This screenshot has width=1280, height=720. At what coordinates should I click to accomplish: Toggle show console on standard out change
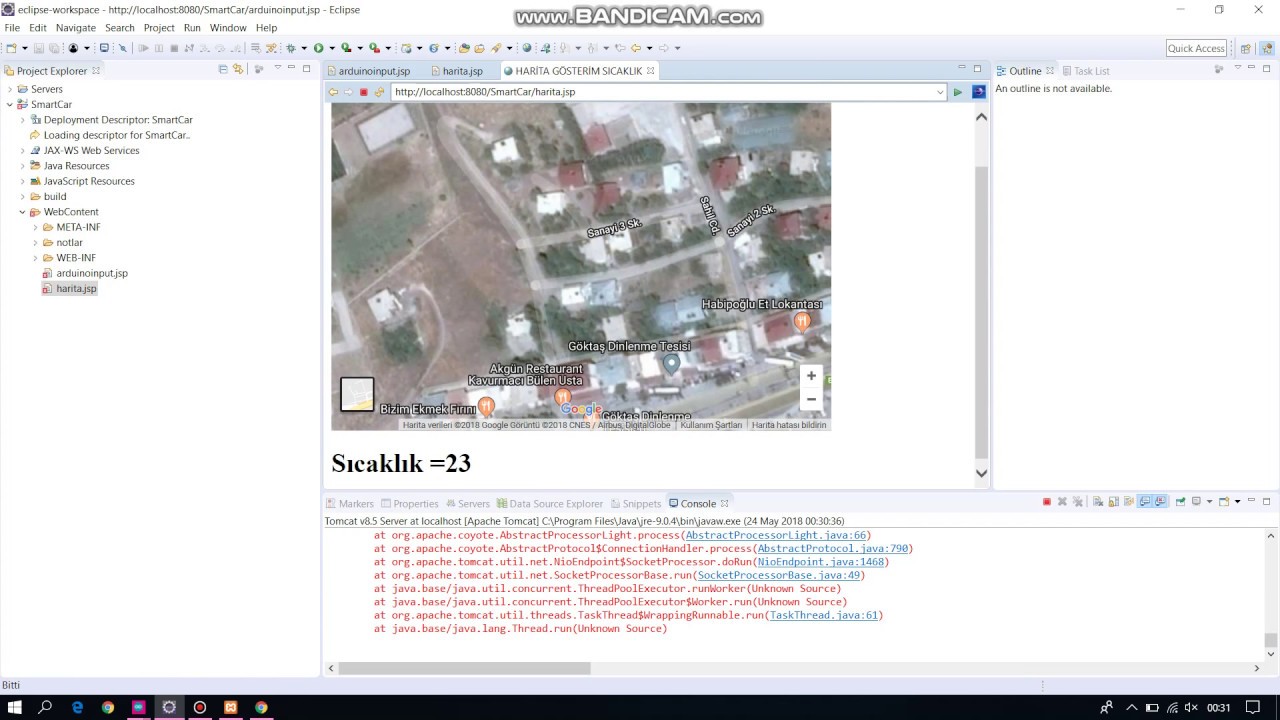[x=1145, y=502]
